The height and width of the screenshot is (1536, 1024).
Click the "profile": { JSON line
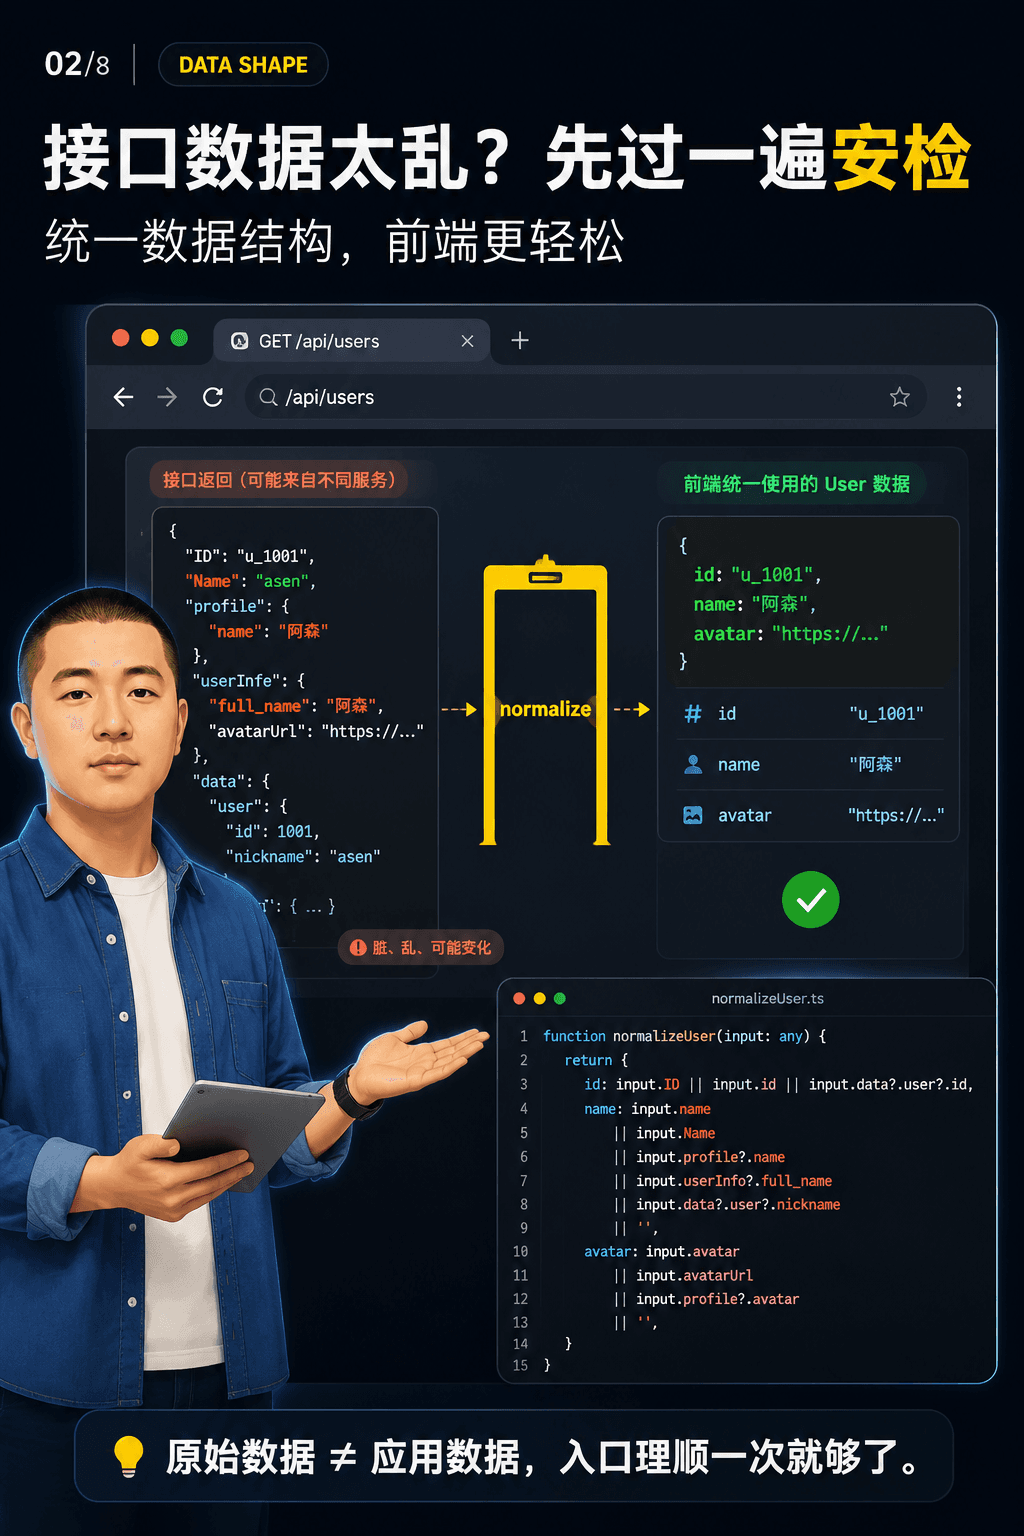[x=237, y=606]
